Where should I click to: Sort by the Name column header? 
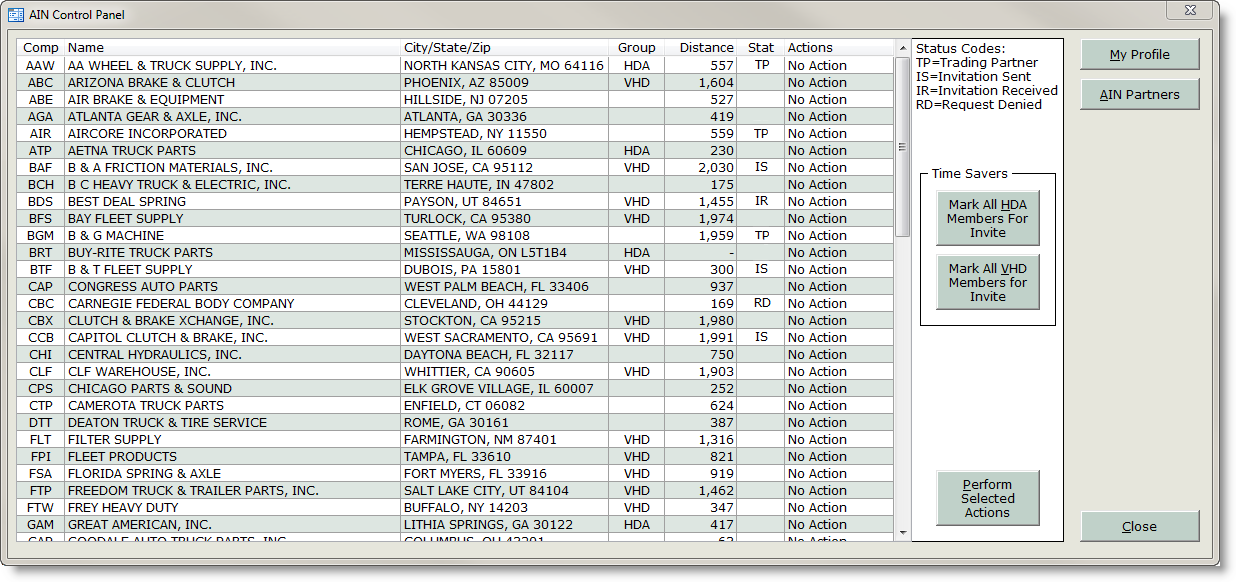click(232, 48)
